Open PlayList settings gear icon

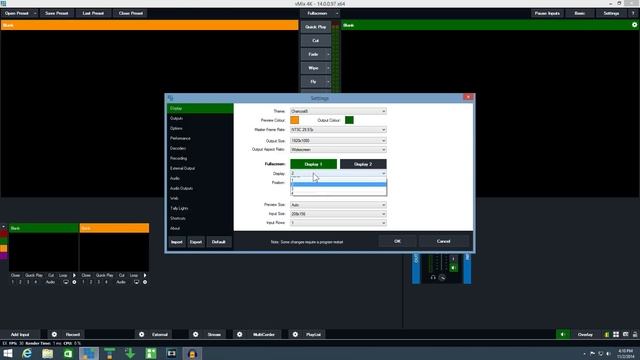(295, 334)
